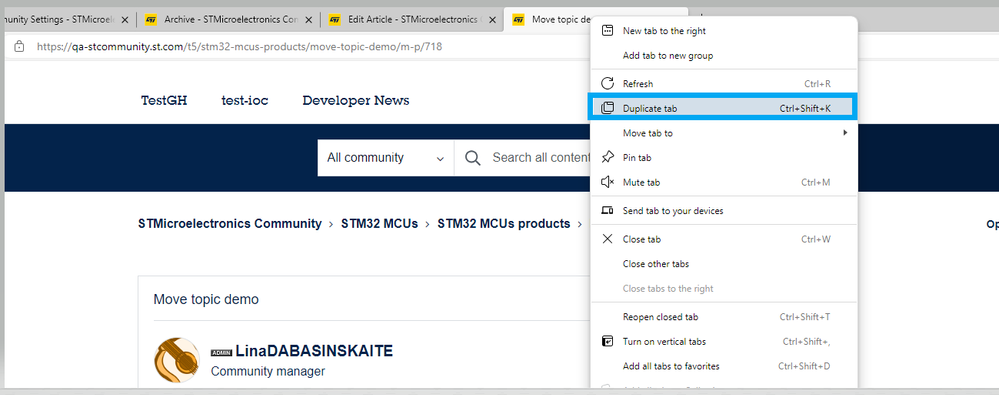Click the Move topic demo heading
The image size is (999, 395).
[x=206, y=299]
